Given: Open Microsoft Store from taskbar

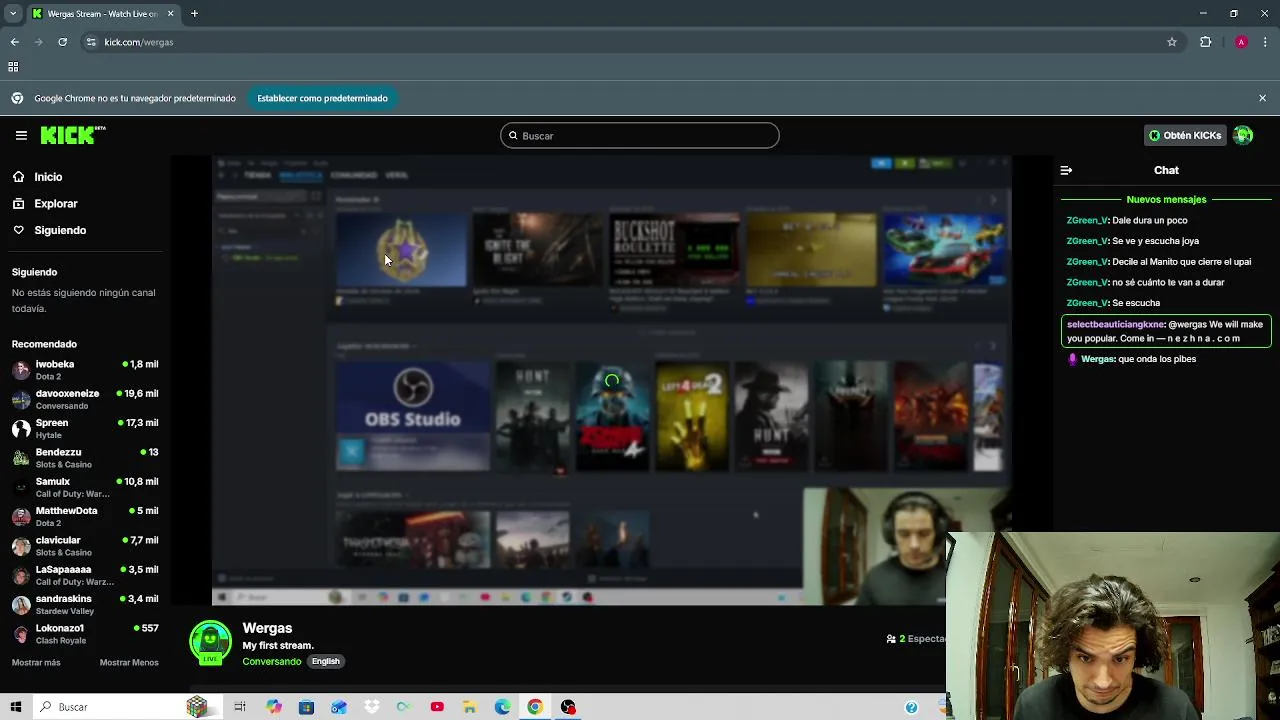Looking at the screenshot, I should click(x=306, y=707).
